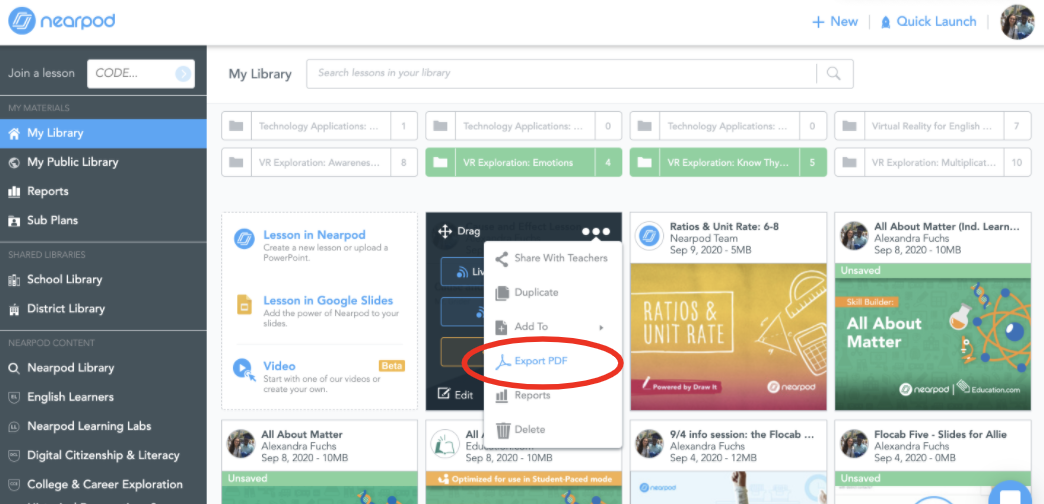
Task: Choose Duplicate in the lesson menu
Action: point(536,293)
